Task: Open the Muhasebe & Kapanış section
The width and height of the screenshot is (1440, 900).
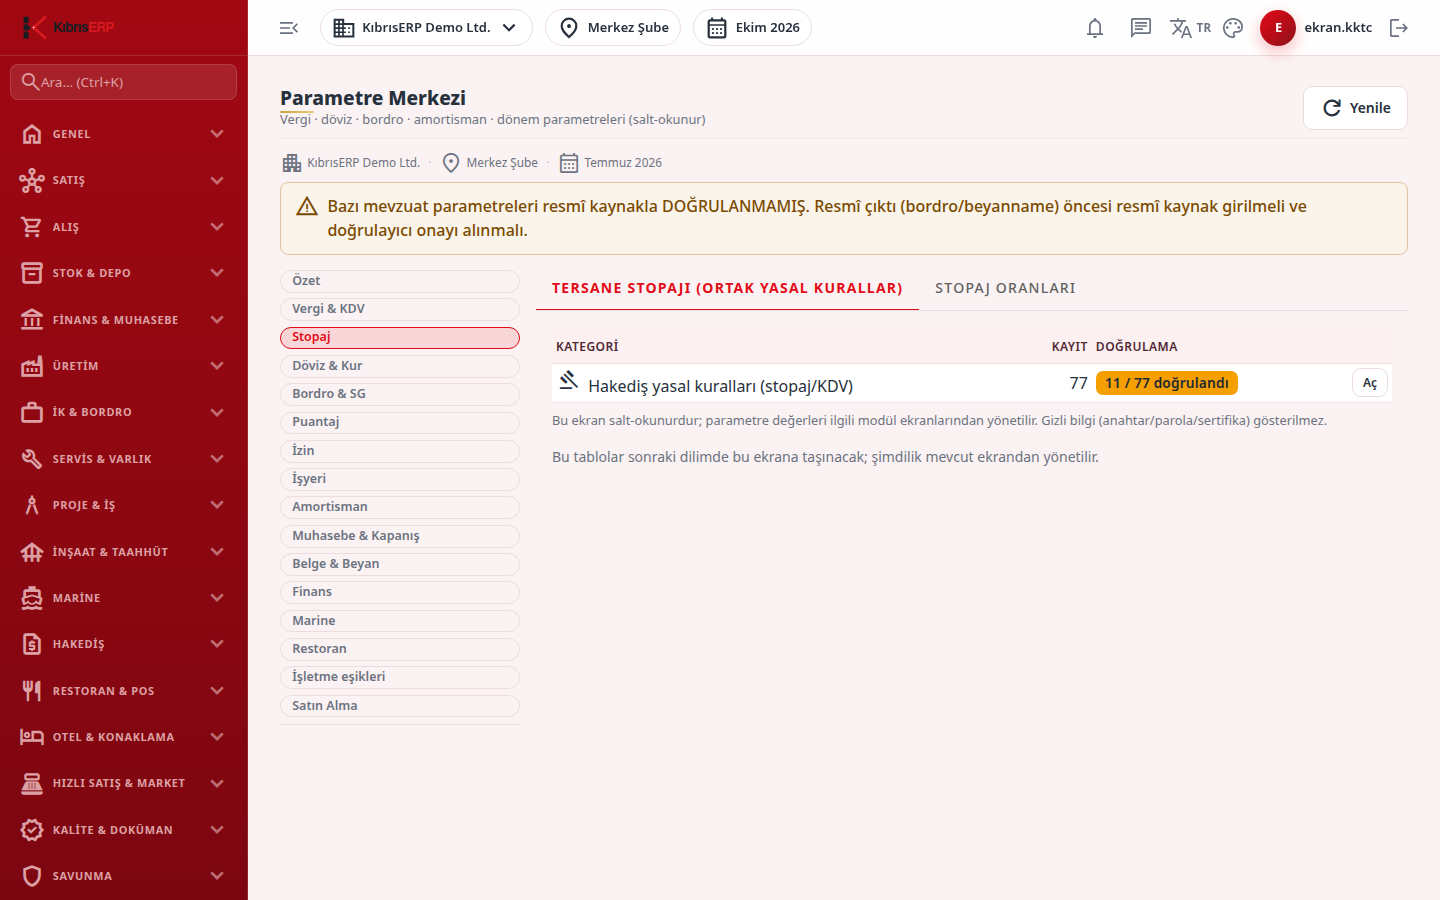Action: (400, 536)
